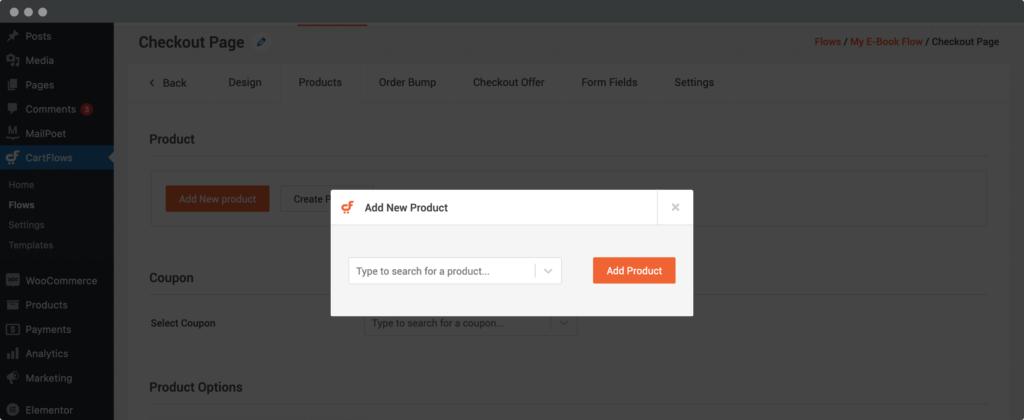
Task: Click the Add New product button
Action: 218,199
